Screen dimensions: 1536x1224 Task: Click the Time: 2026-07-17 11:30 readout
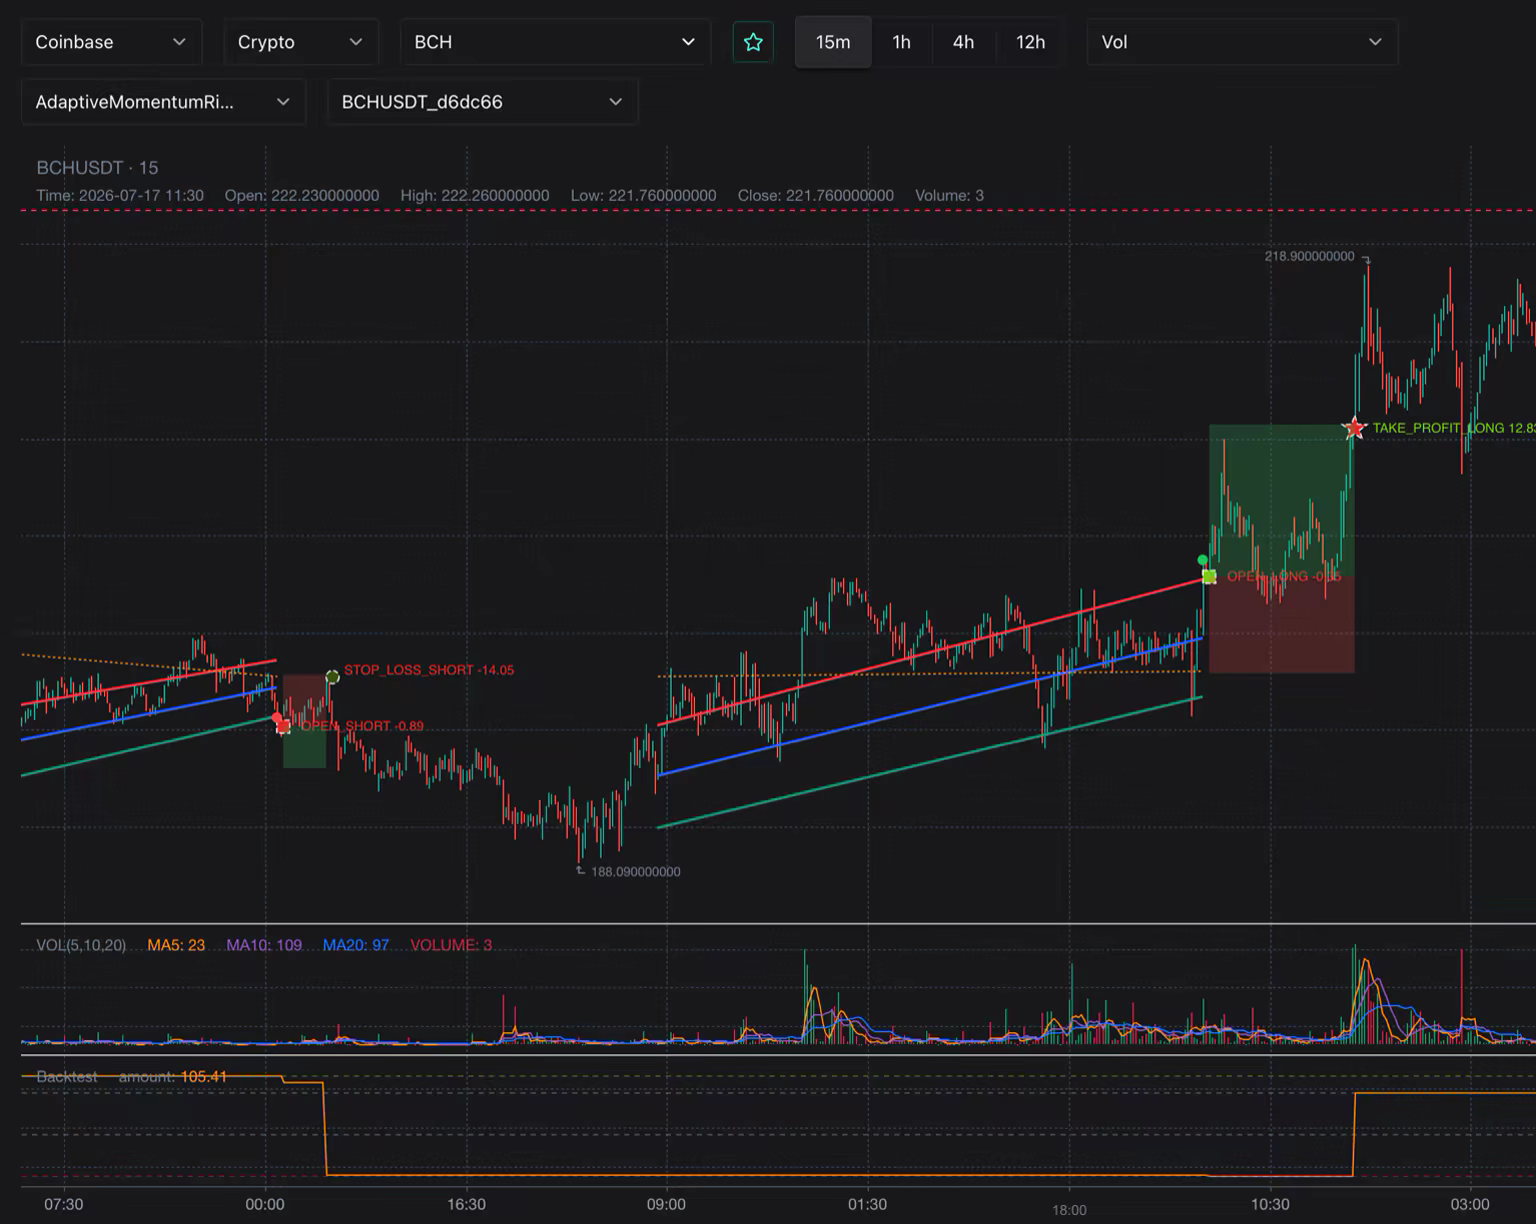click(x=120, y=196)
